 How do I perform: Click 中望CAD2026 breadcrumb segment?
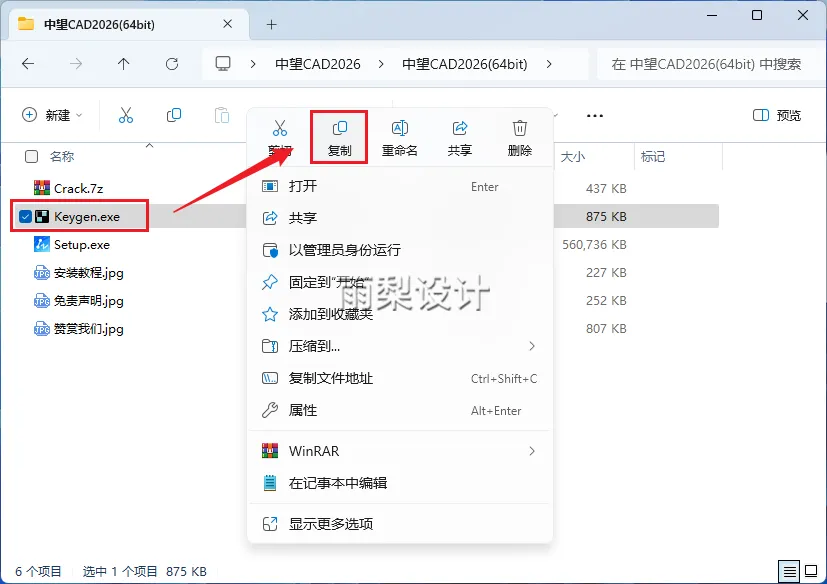318,64
